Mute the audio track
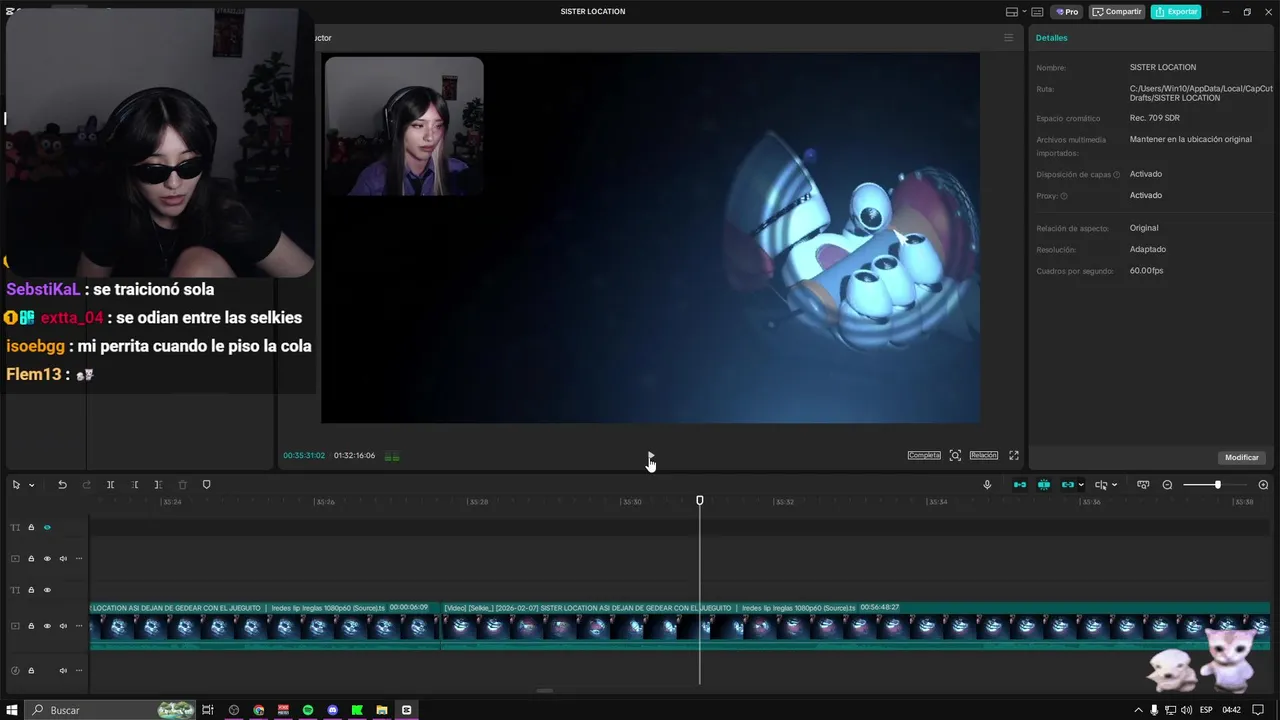Viewport: 1280px width, 720px height. click(63, 670)
